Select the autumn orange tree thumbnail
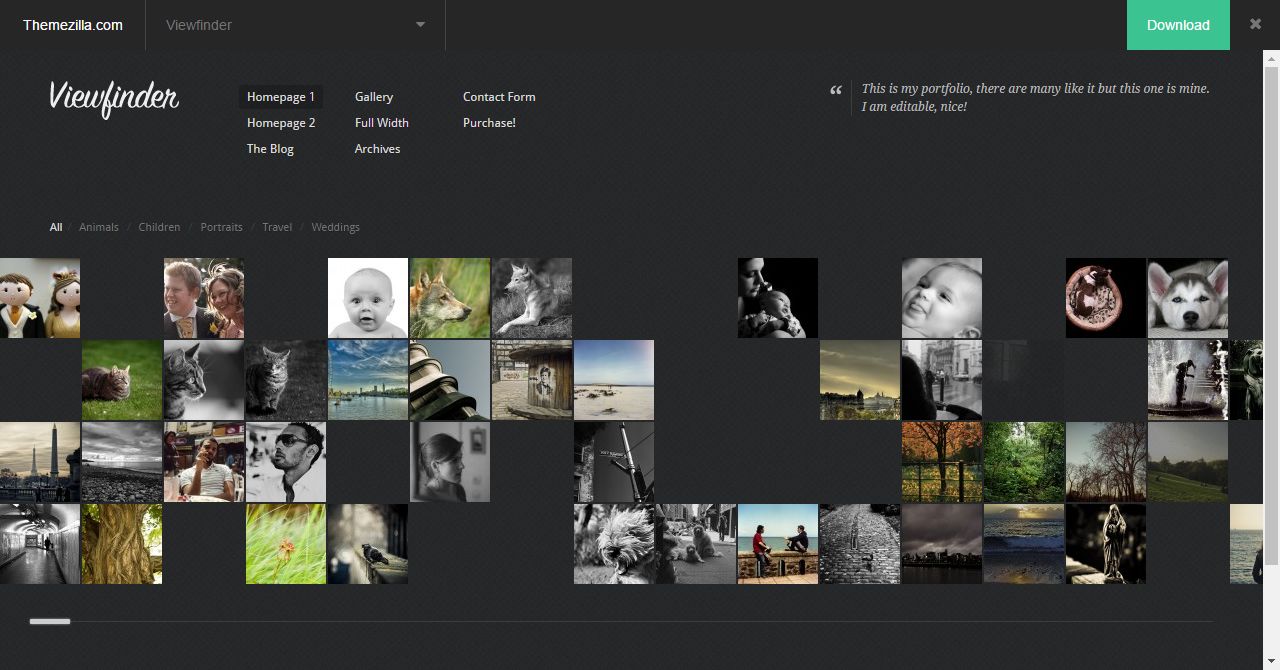 [x=941, y=462]
